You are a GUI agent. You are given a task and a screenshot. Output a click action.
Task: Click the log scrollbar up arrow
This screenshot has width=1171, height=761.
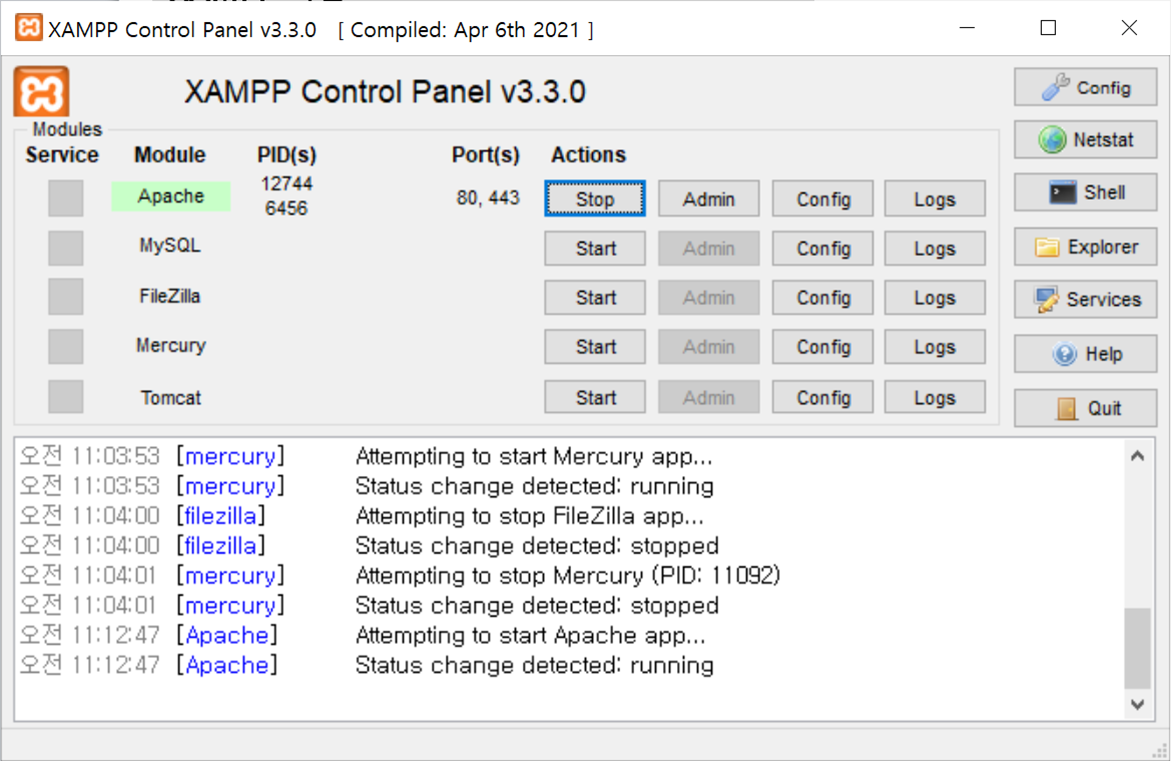1137,456
